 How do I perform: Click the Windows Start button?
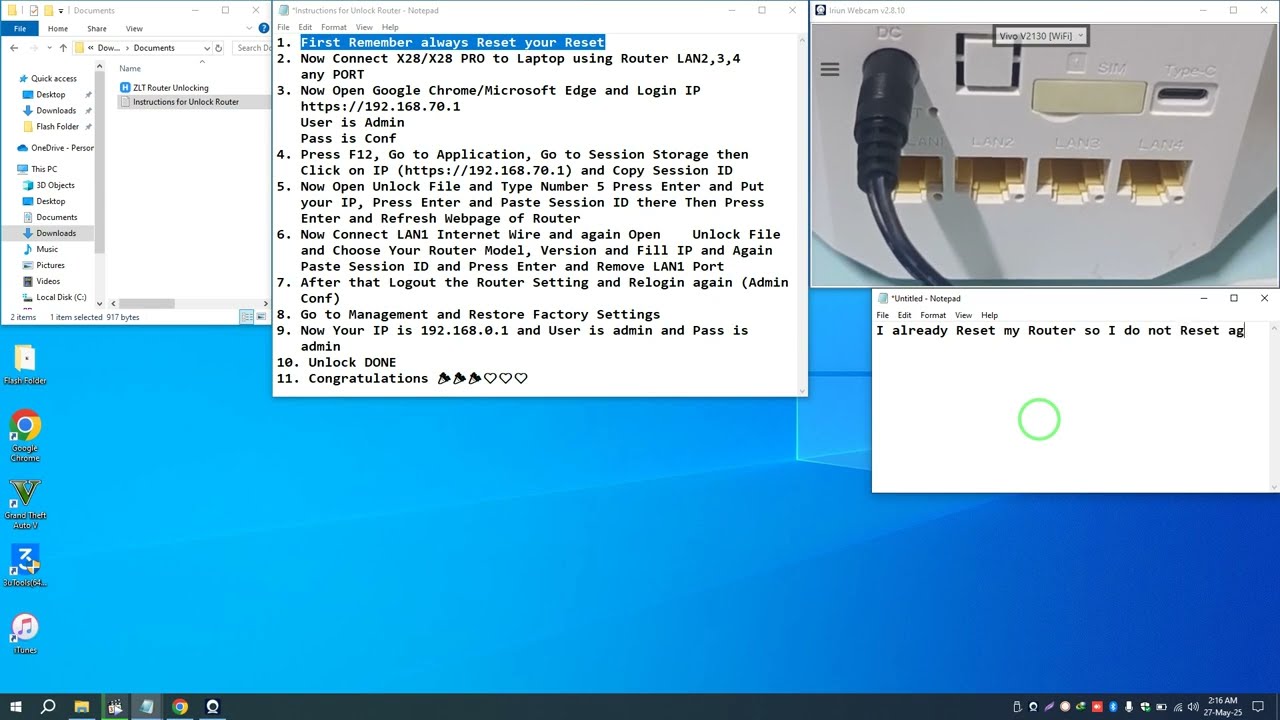pyautogui.click(x=16, y=707)
